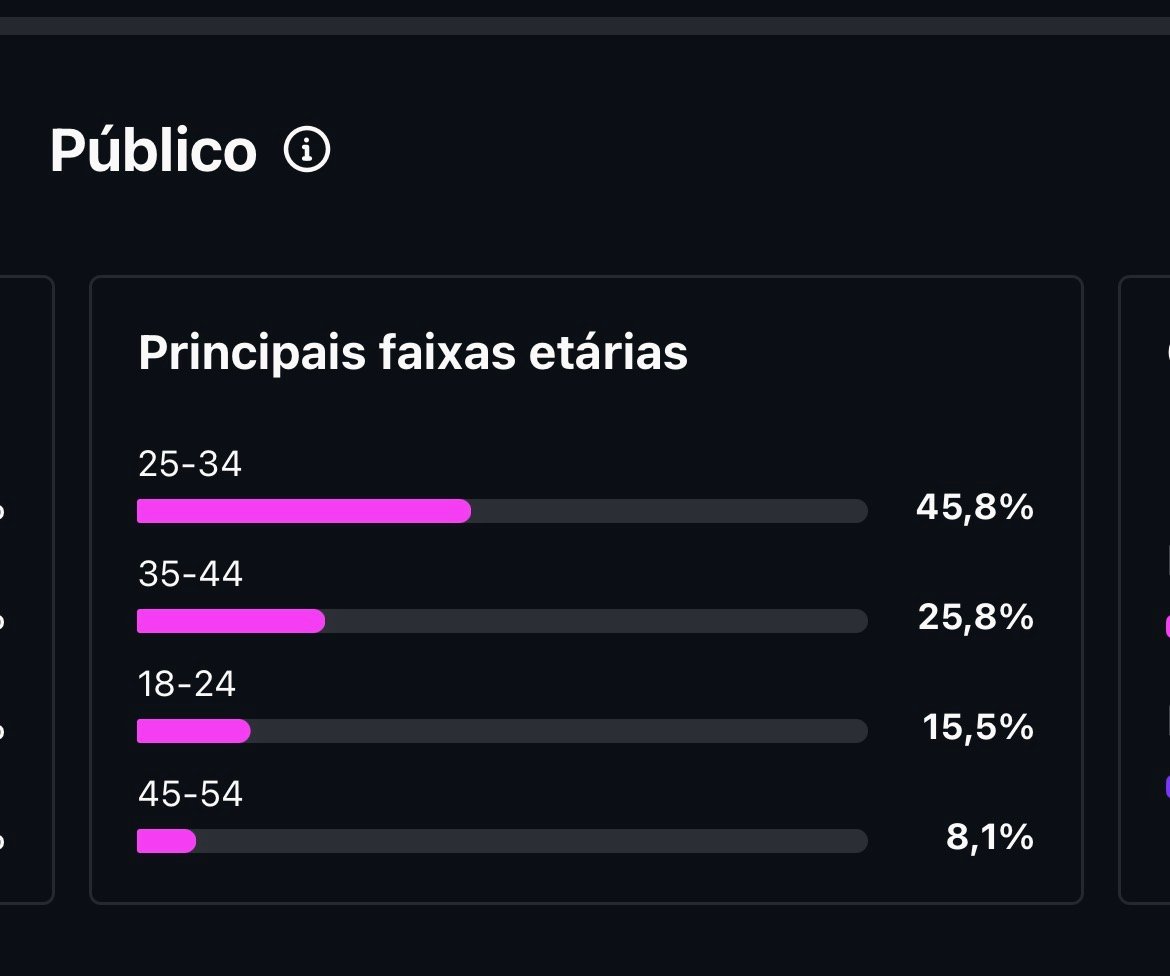This screenshot has height=976, width=1170.
Task: Click the 25,8% percentage value
Action: tap(975, 618)
